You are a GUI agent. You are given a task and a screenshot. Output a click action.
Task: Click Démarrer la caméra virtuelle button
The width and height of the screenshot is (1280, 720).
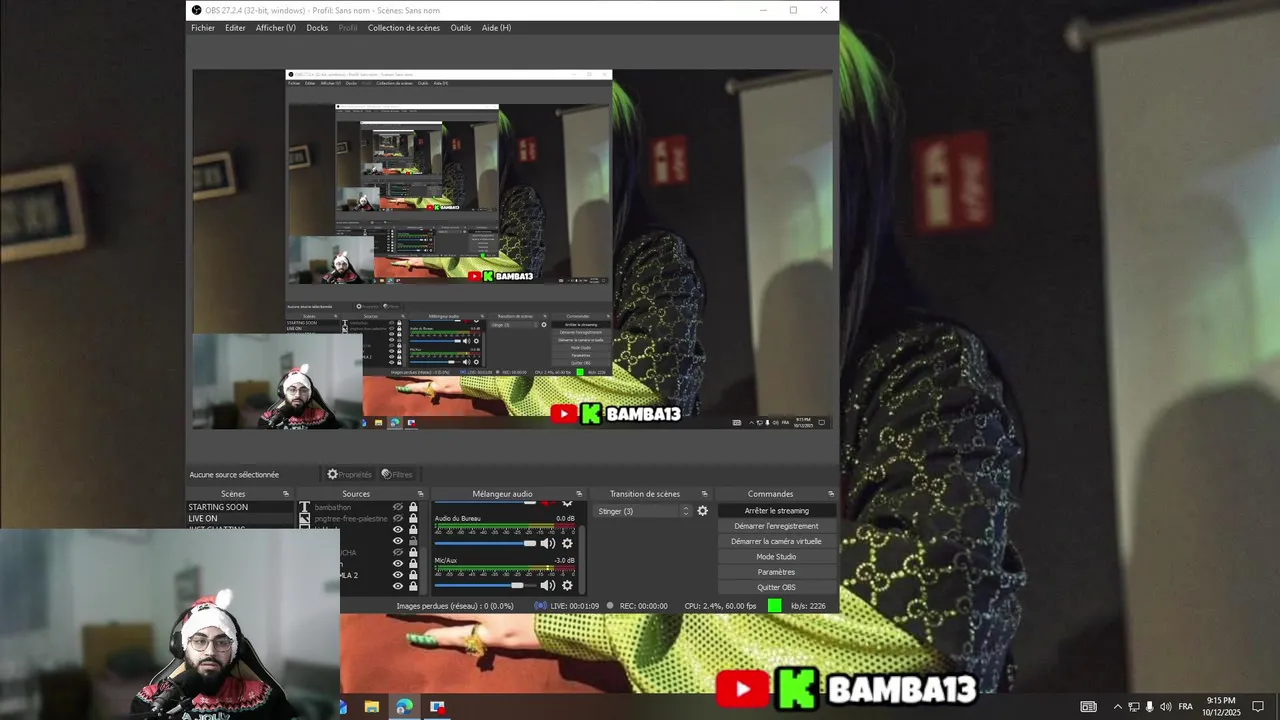tap(776, 541)
